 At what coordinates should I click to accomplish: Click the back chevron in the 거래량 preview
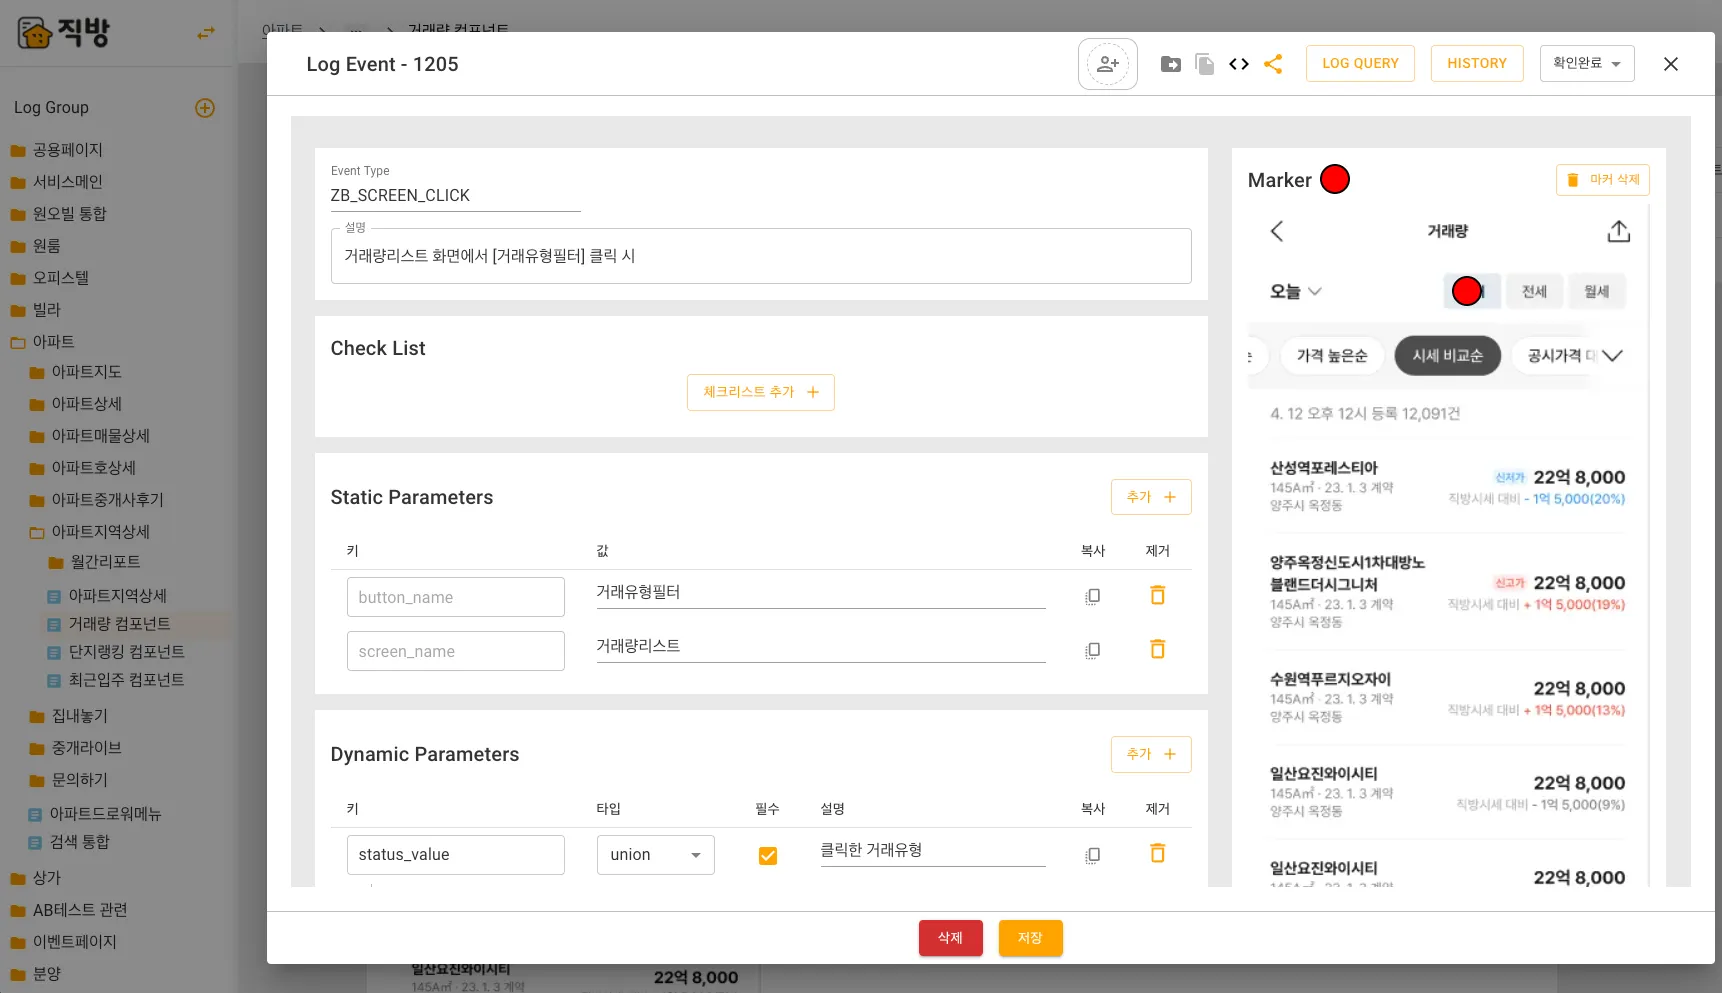[1277, 231]
